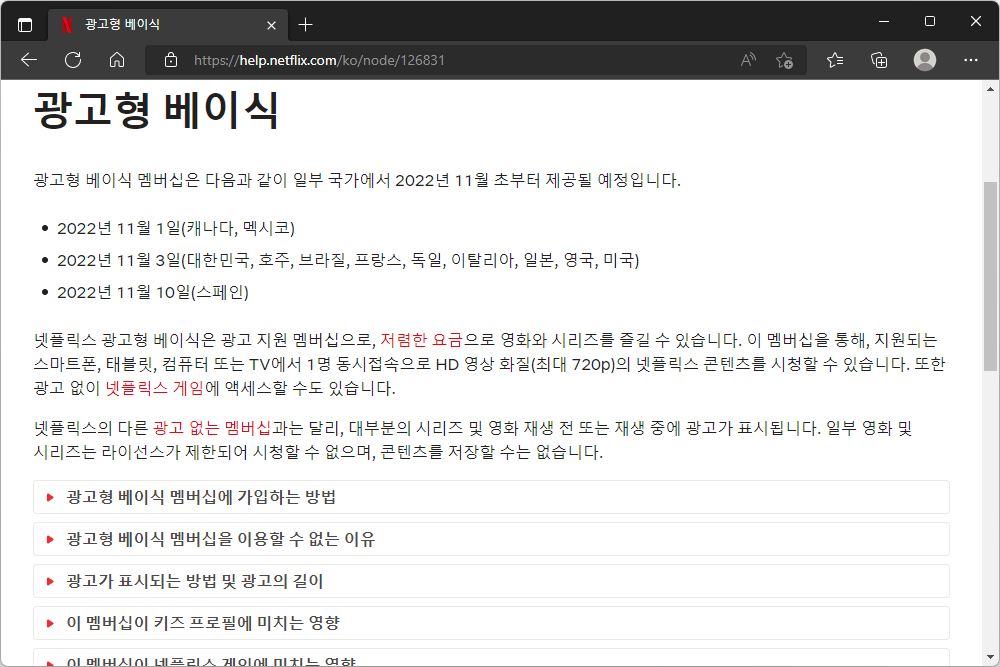
Task: Start Read aloud from the address bar
Action: click(748, 60)
